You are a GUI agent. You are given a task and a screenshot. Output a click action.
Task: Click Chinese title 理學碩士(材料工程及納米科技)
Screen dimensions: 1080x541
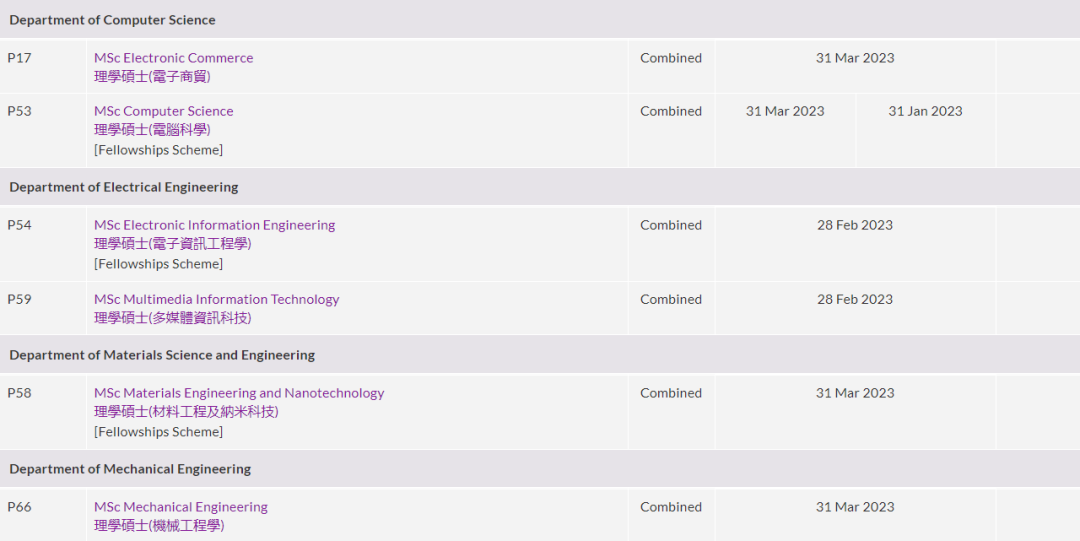186,411
